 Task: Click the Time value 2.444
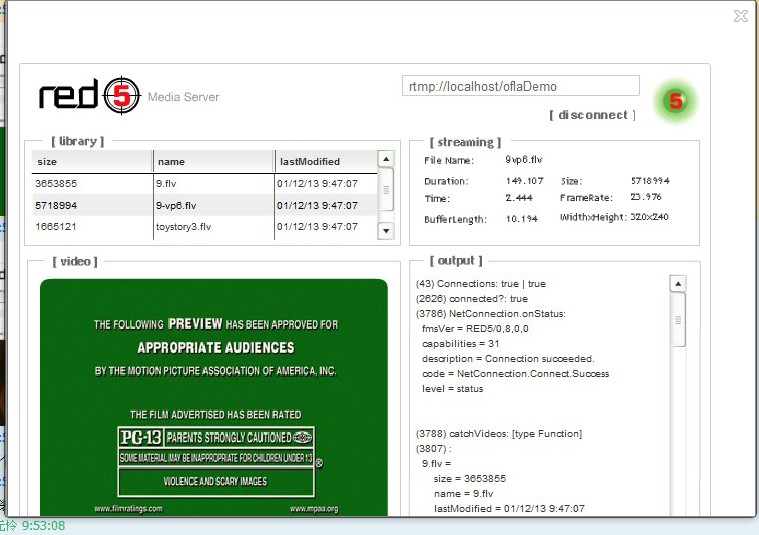click(x=519, y=198)
